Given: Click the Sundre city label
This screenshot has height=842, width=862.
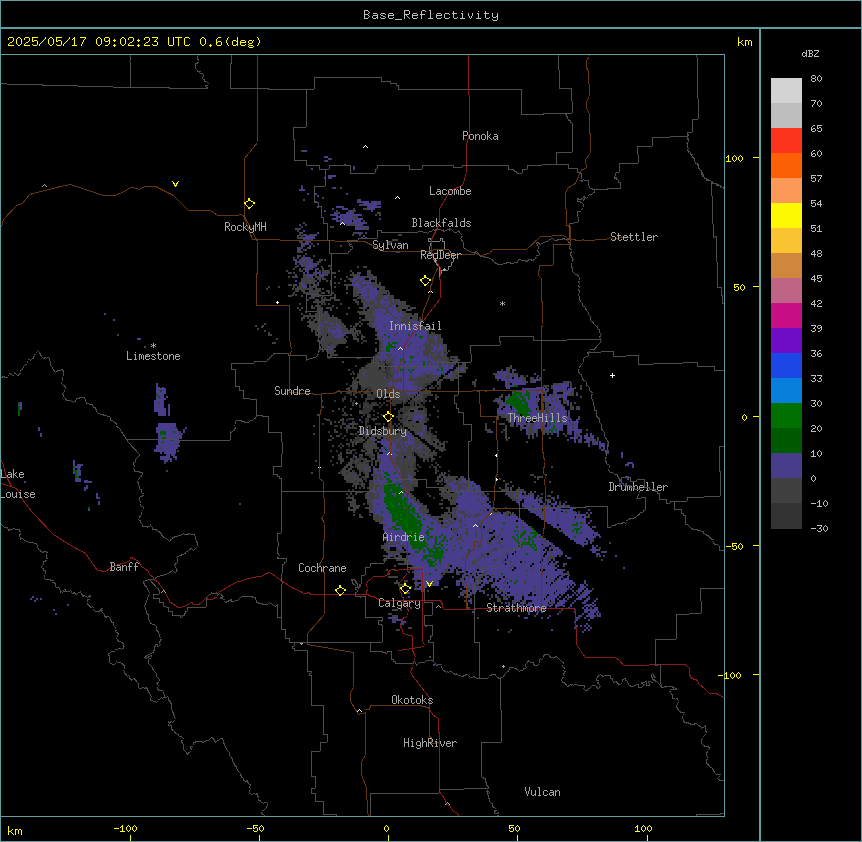Looking at the screenshot, I should tap(292, 391).
